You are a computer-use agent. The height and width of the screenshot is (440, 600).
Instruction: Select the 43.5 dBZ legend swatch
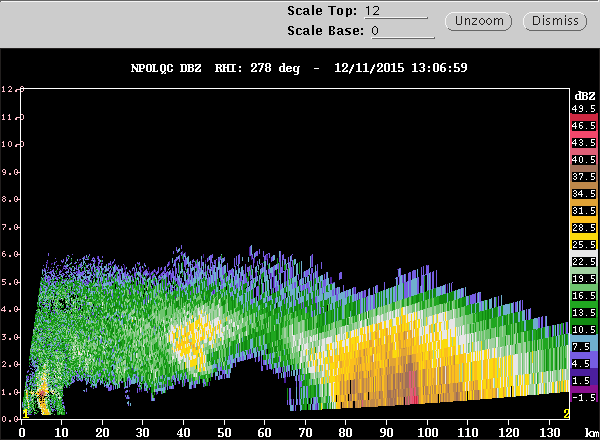click(583, 143)
